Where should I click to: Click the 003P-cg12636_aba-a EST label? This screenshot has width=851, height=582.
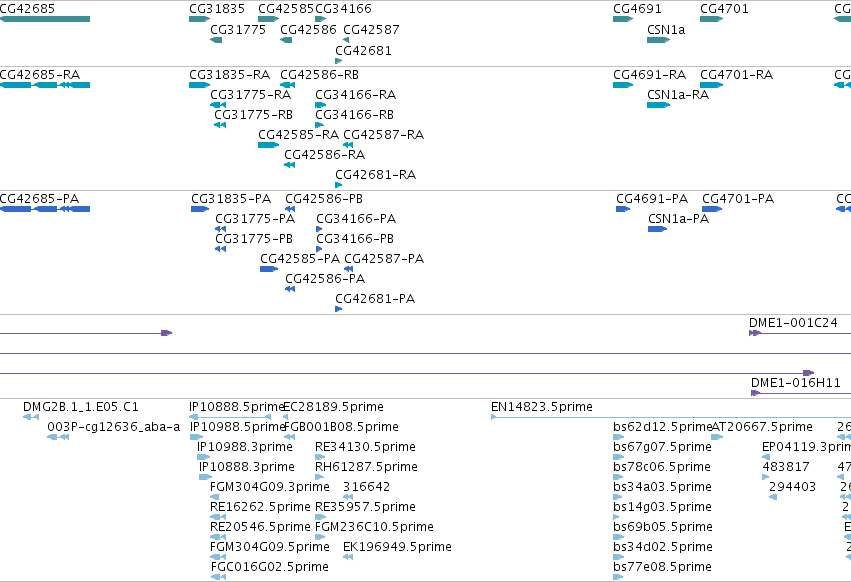coord(113,427)
